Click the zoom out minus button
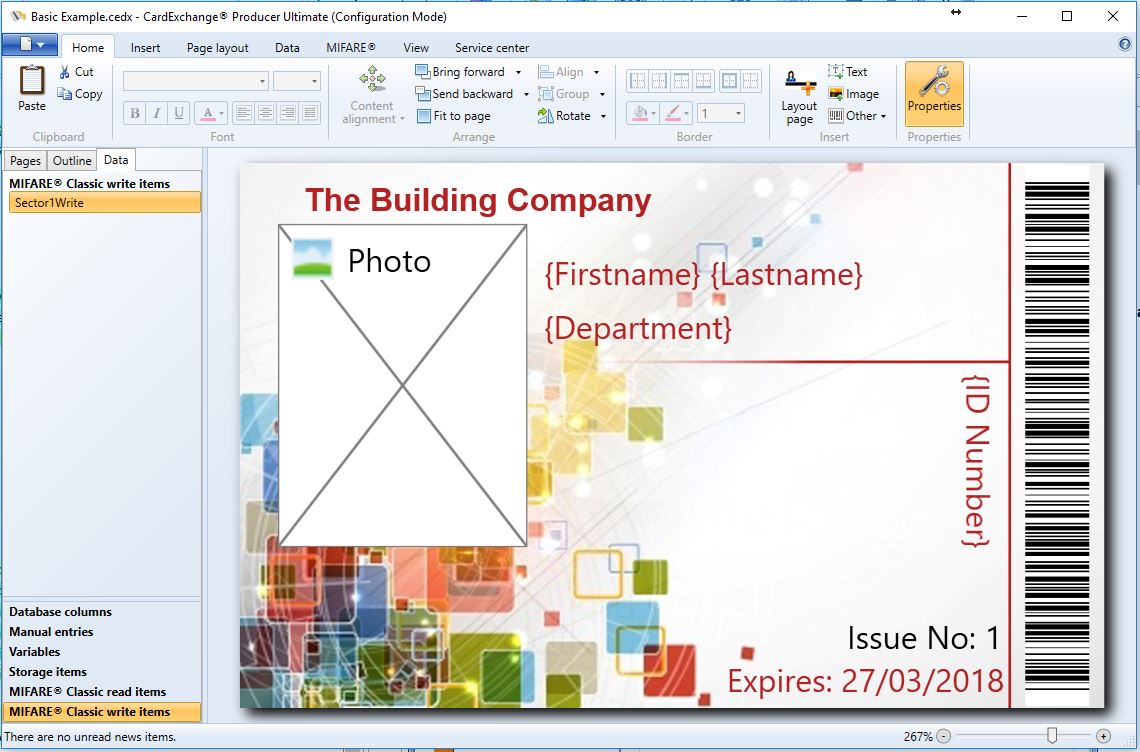This screenshot has width=1140, height=752. (x=943, y=736)
